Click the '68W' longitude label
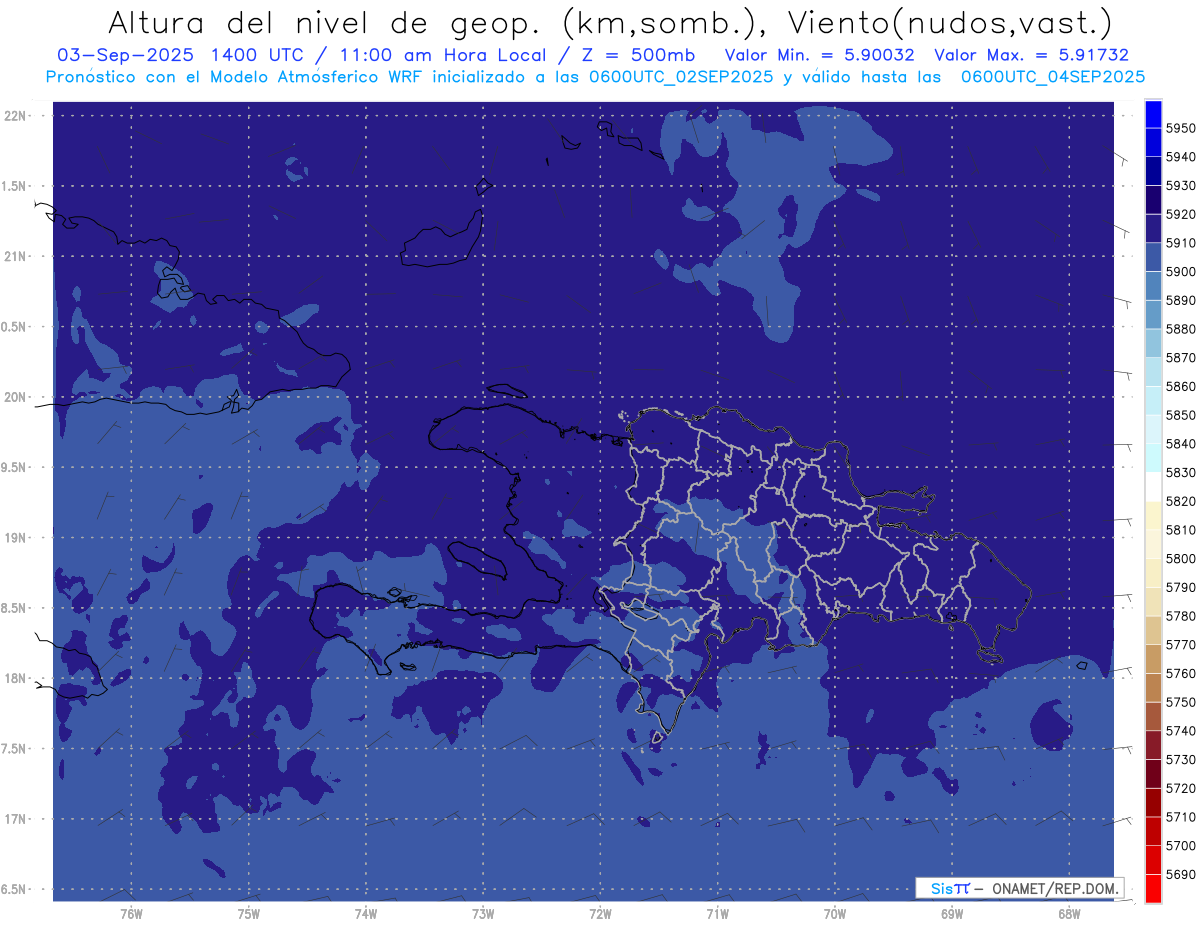This screenshot has width=1200, height=927. click(1069, 915)
